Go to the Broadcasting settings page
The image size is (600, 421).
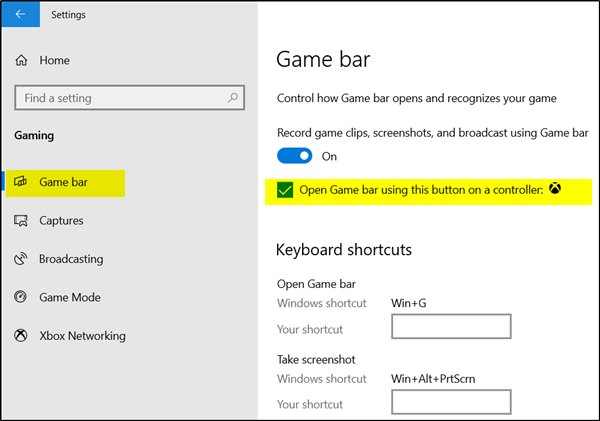pyautogui.click(x=71, y=259)
